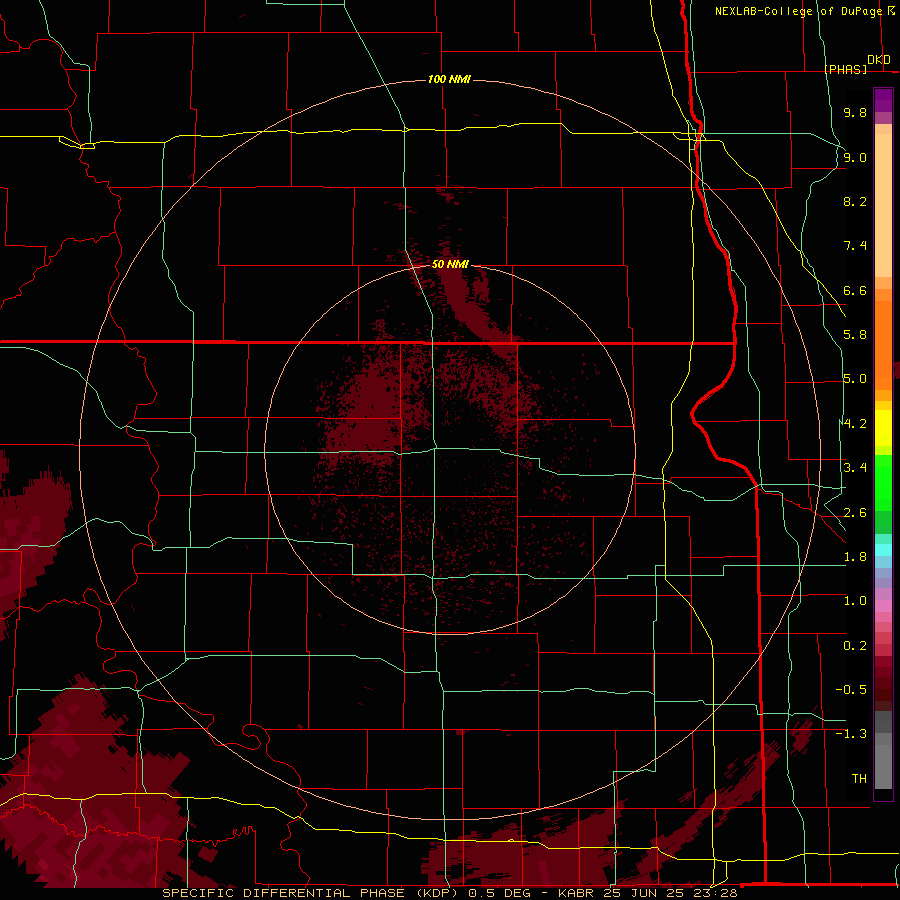Click the -0.5 value on the color scale

click(x=851, y=690)
